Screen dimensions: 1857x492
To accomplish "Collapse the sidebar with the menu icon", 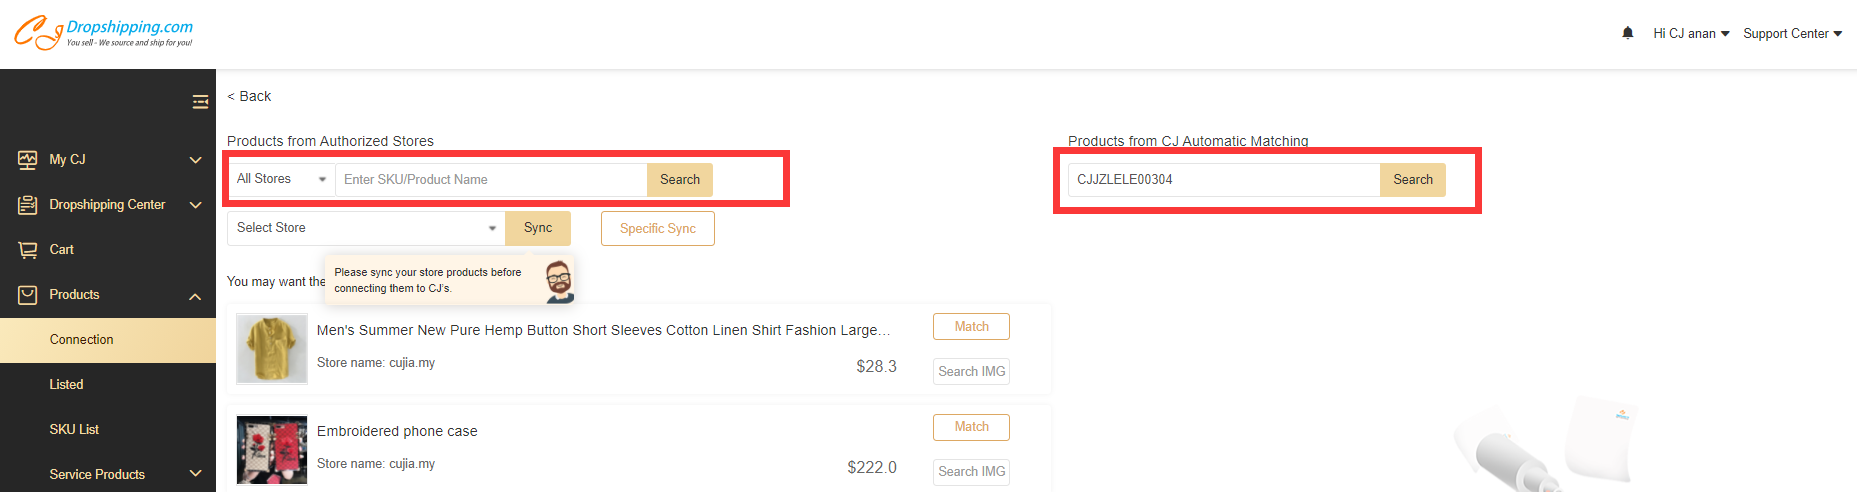I will (200, 101).
